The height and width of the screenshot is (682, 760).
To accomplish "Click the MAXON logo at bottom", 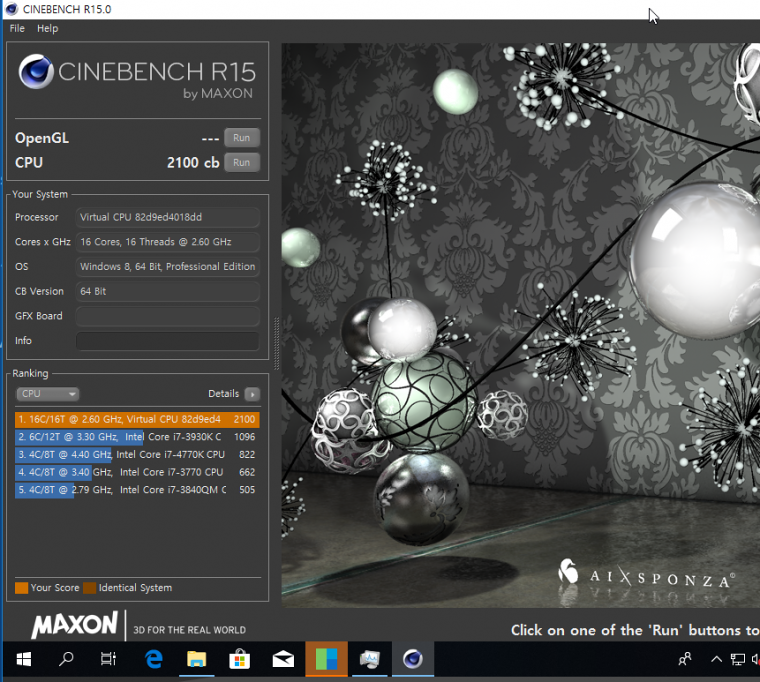I will [74, 625].
